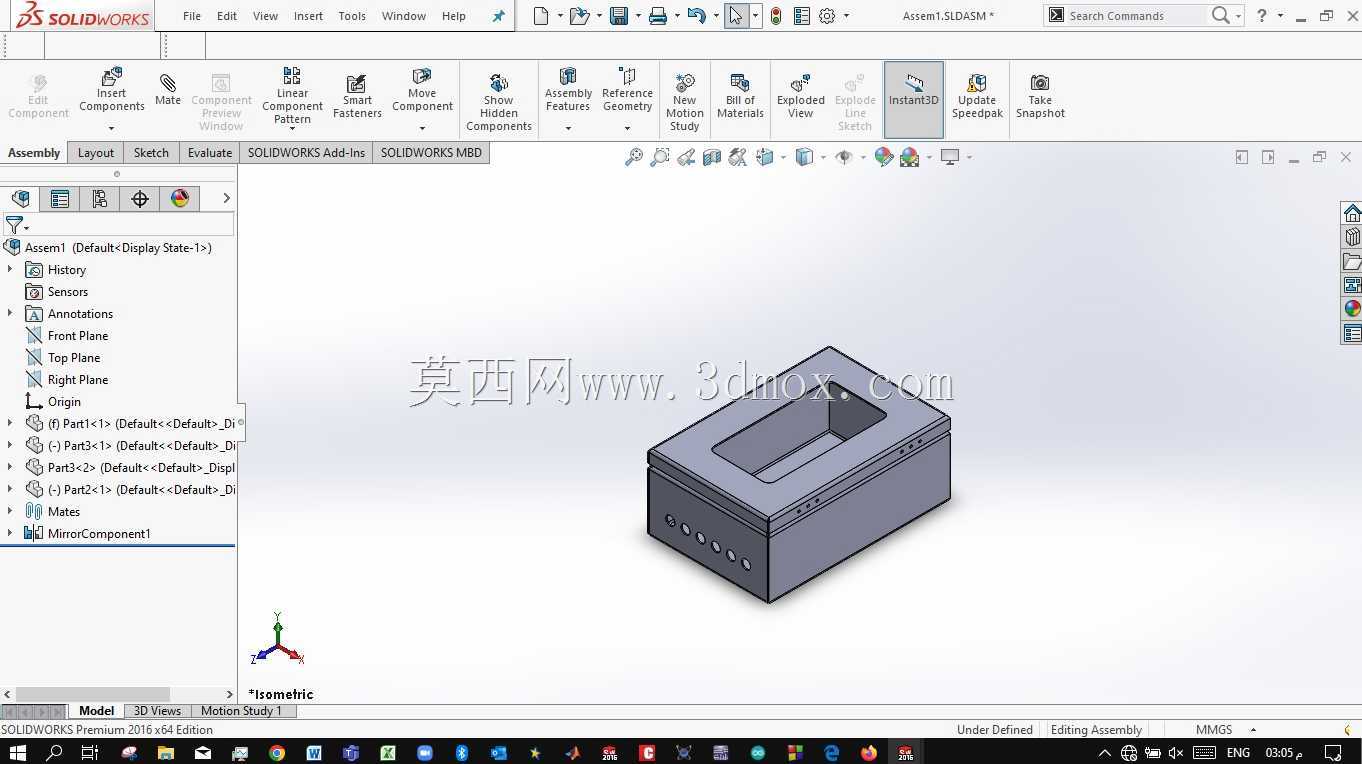The width and height of the screenshot is (1362, 764).
Task: Toggle the Instant3D button
Action: [914, 99]
